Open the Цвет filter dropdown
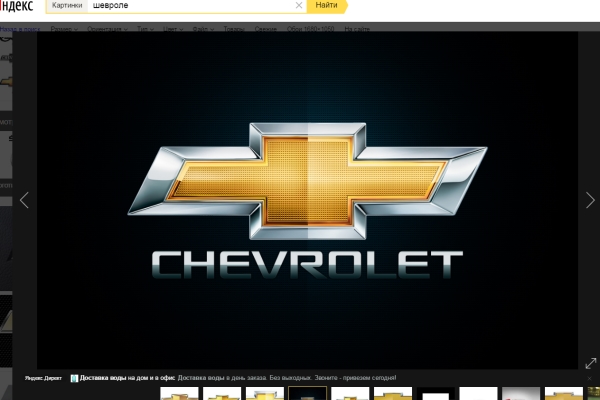This screenshot has height=400, width=600. pyautogui.click(x=173, y=29)
